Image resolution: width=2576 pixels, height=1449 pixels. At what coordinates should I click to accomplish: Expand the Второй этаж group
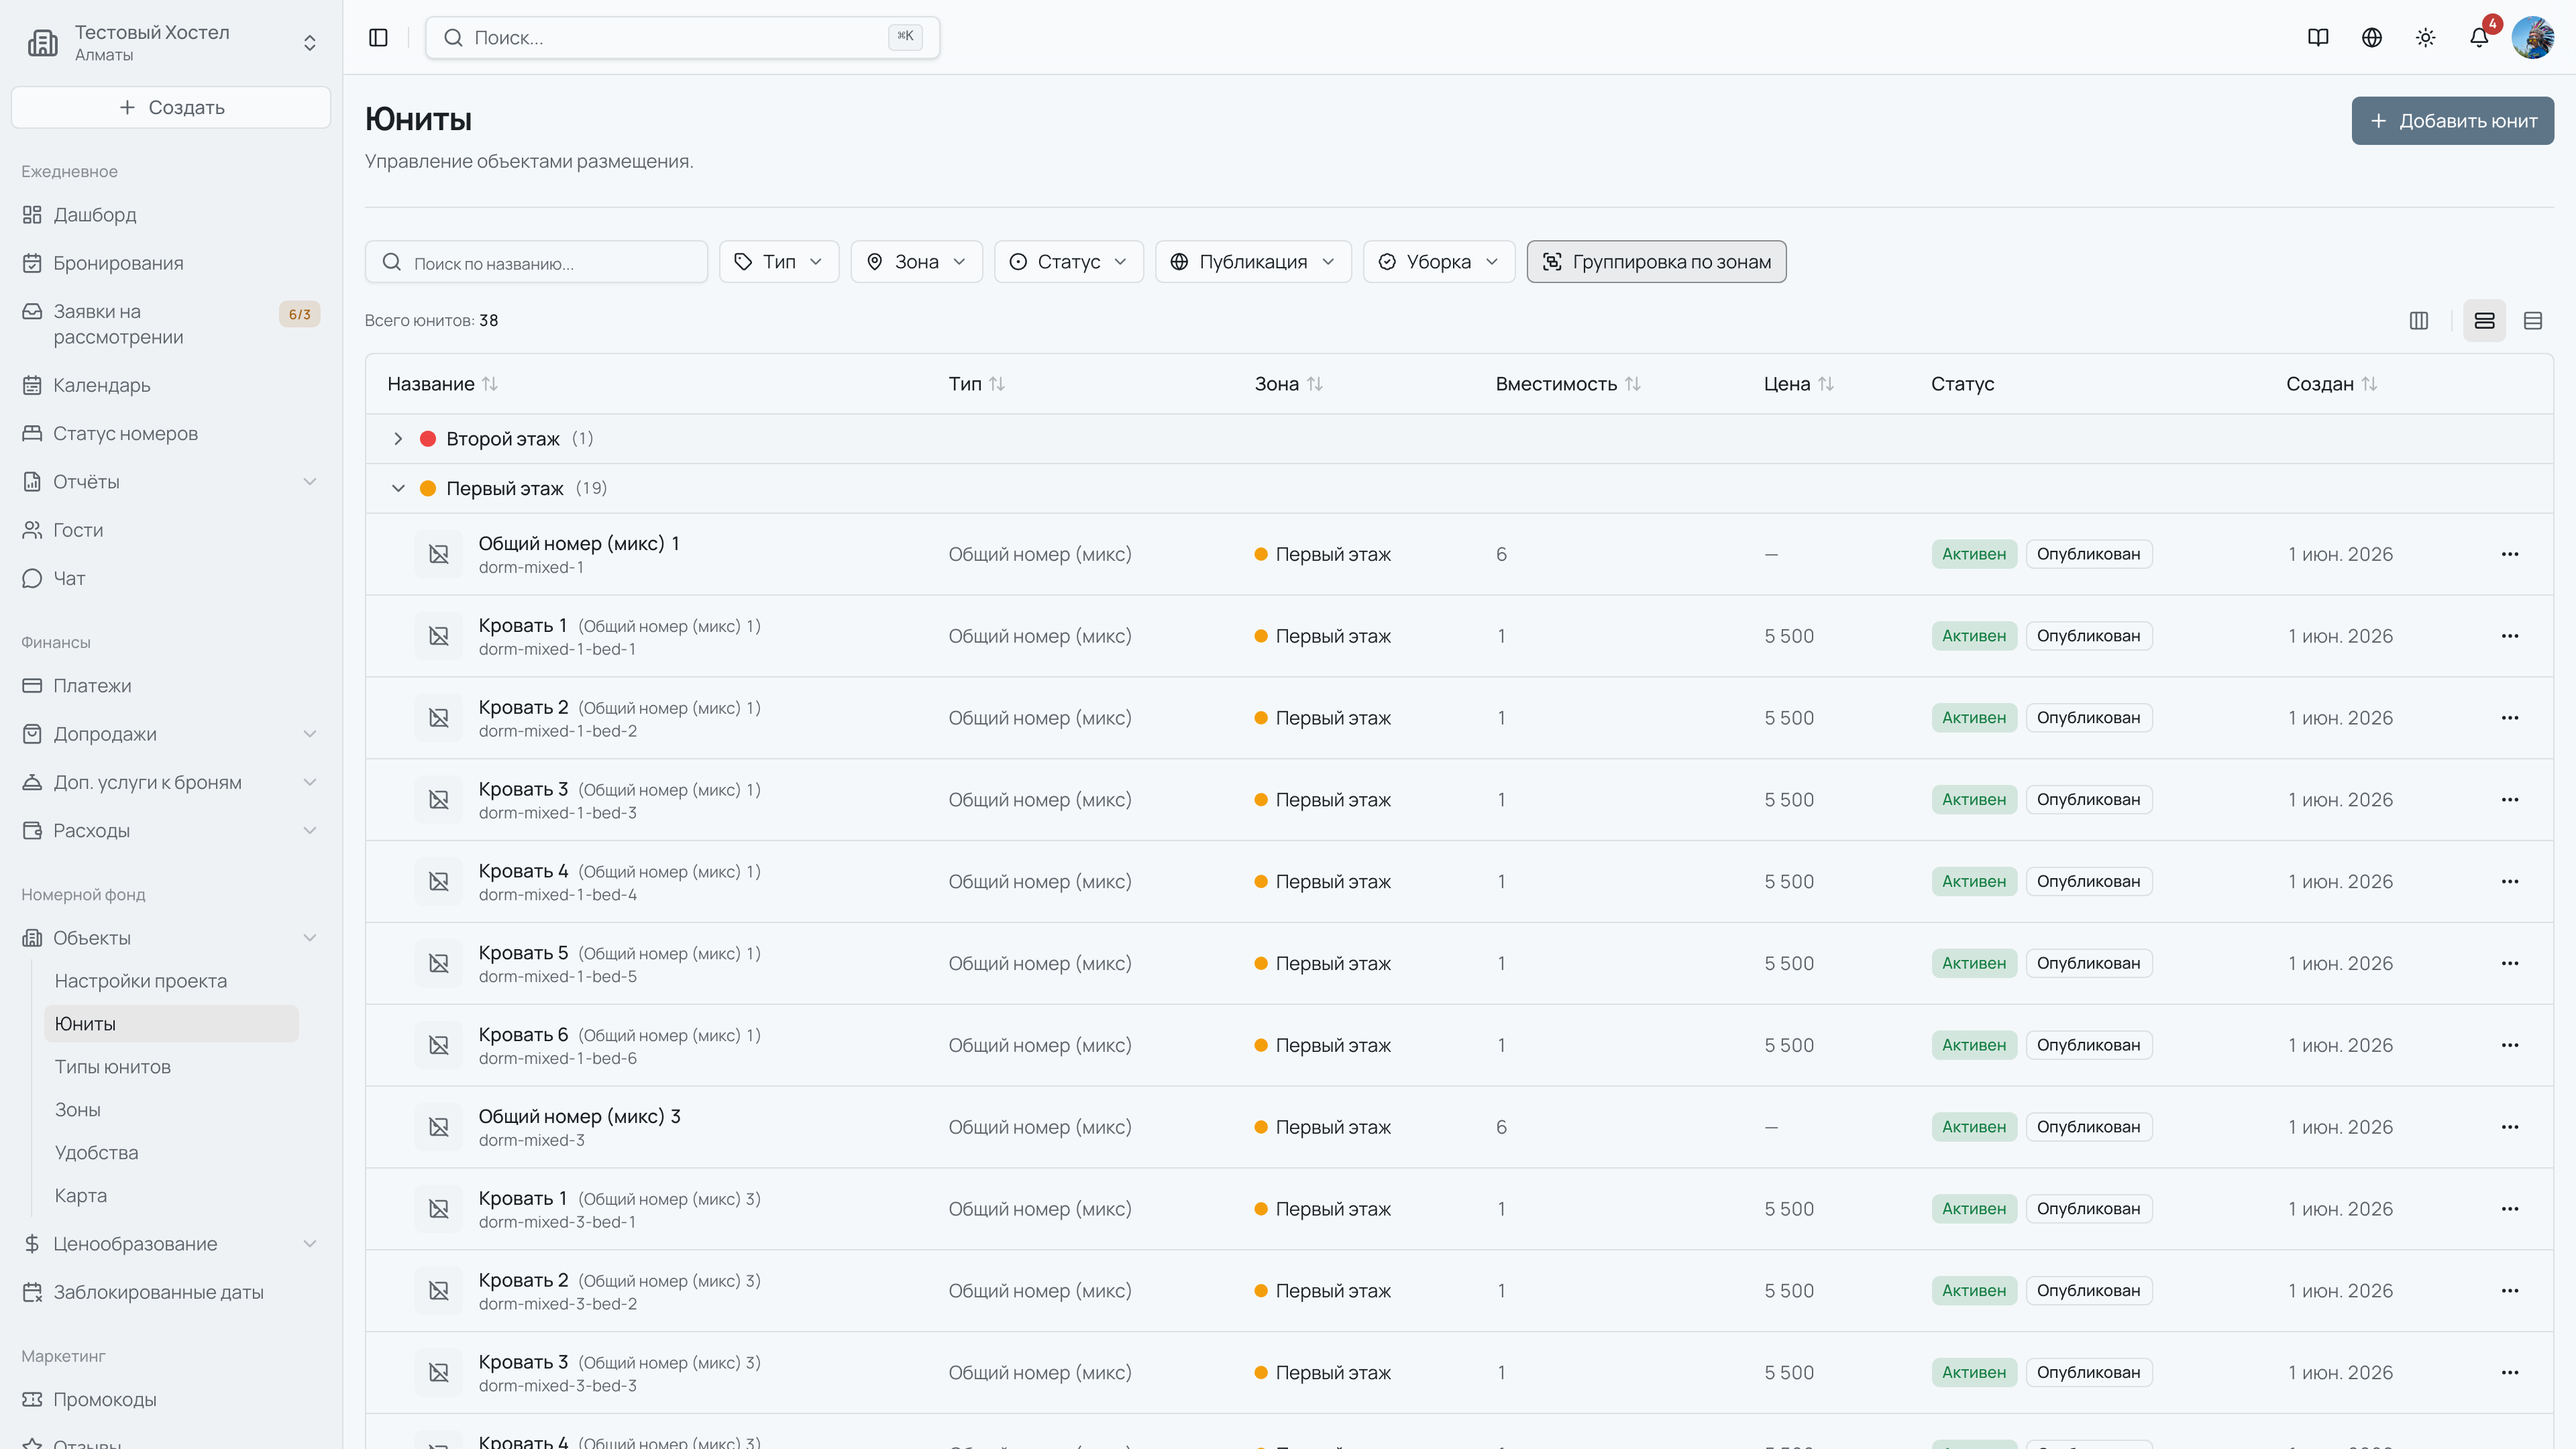pyautogui.click(x=398, y=438)
